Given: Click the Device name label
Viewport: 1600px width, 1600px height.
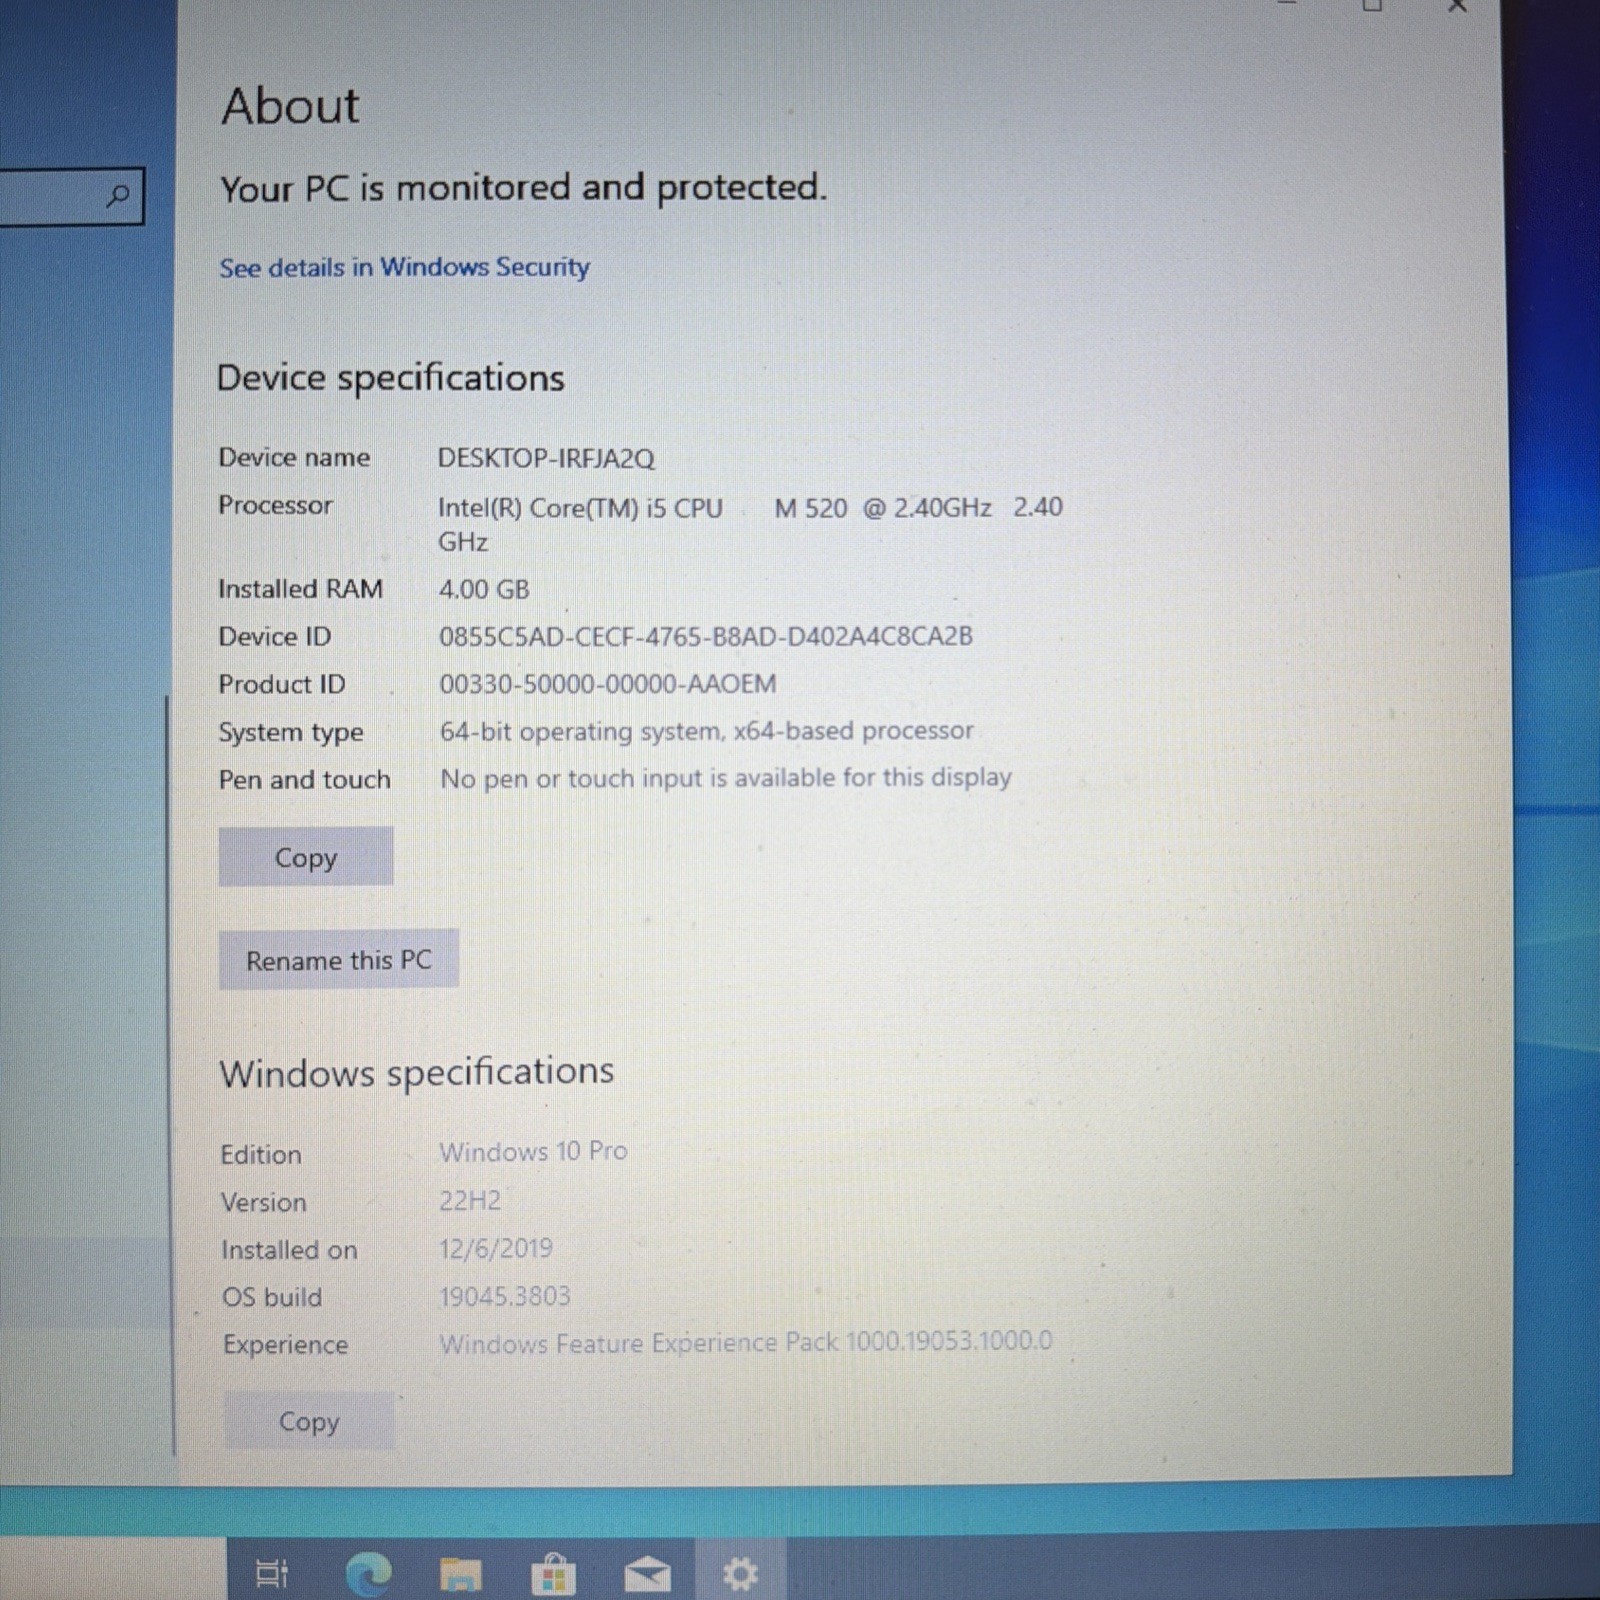Looking at the screenshot, I should coord(294,457).
